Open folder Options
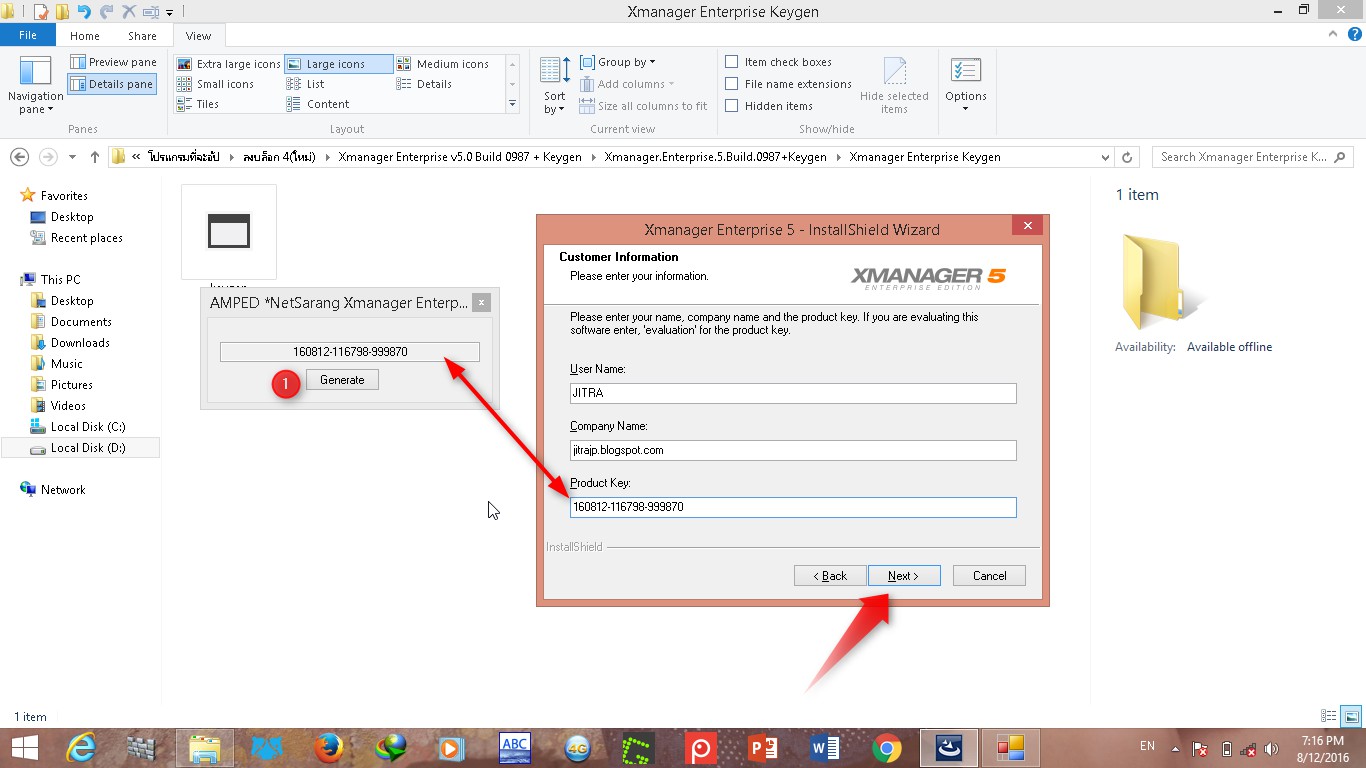This screenshot has width=1366, height=768. (x=965, y=84)
